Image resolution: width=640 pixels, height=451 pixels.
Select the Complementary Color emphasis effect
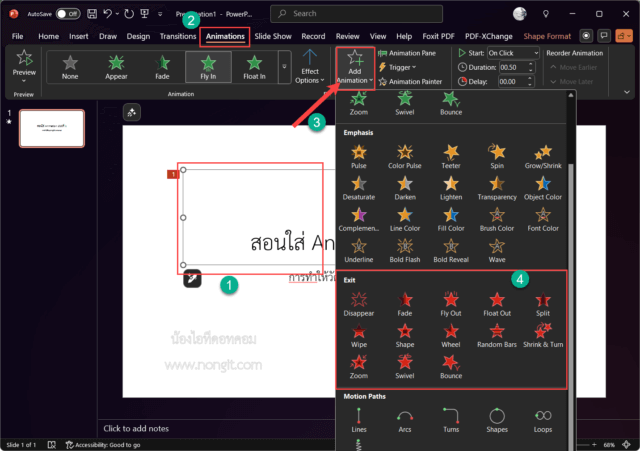click(358, 220)
